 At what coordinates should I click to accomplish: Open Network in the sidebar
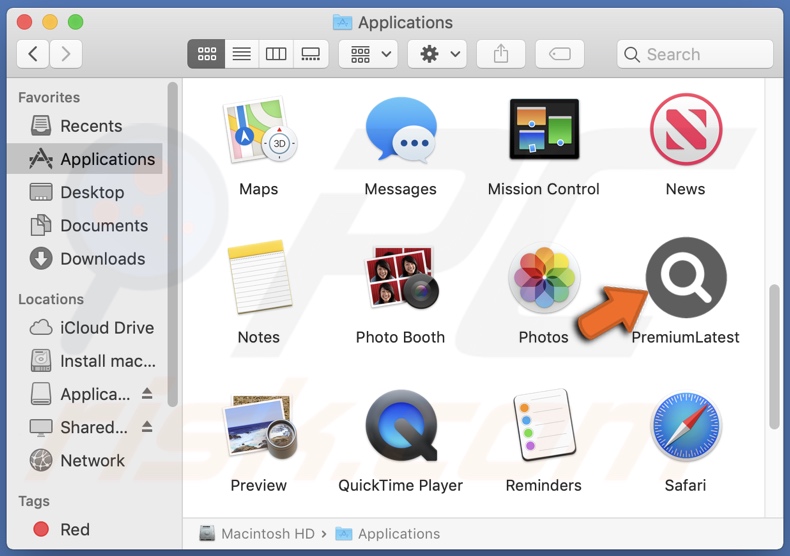85,461
